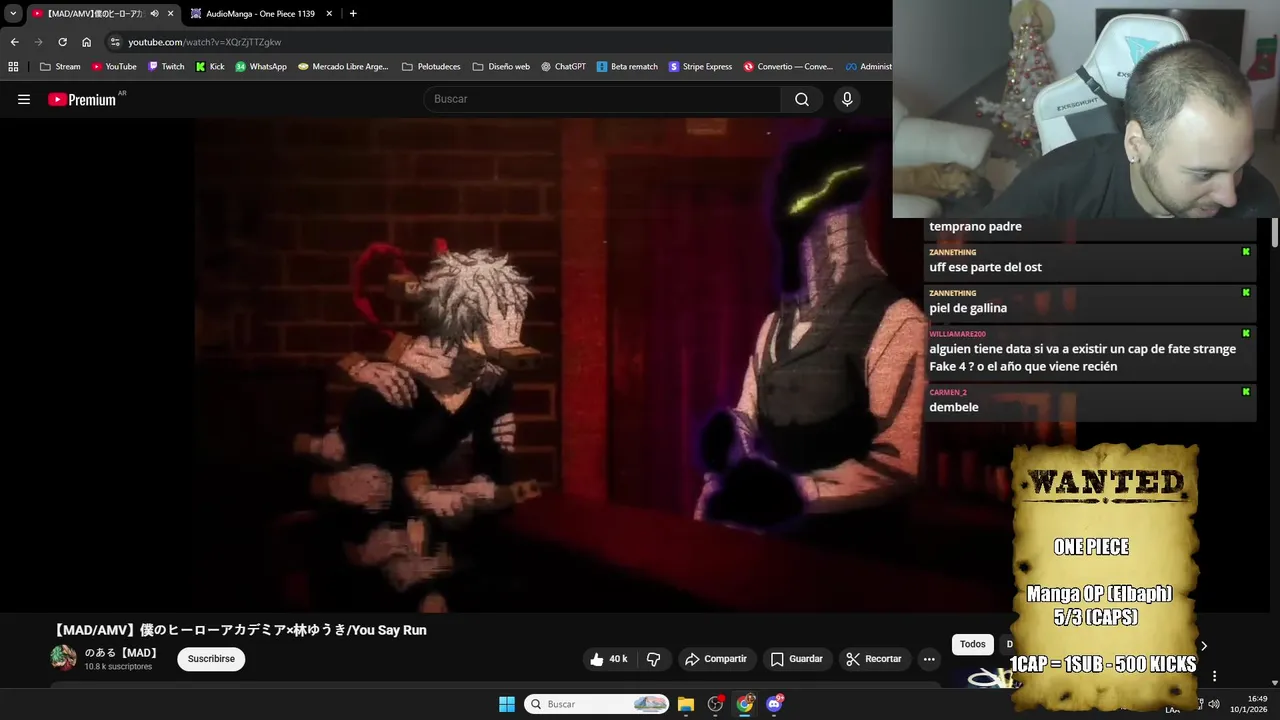Open the volume speaker tray icon
The image size is (1280, 720).
point(1214,704)
